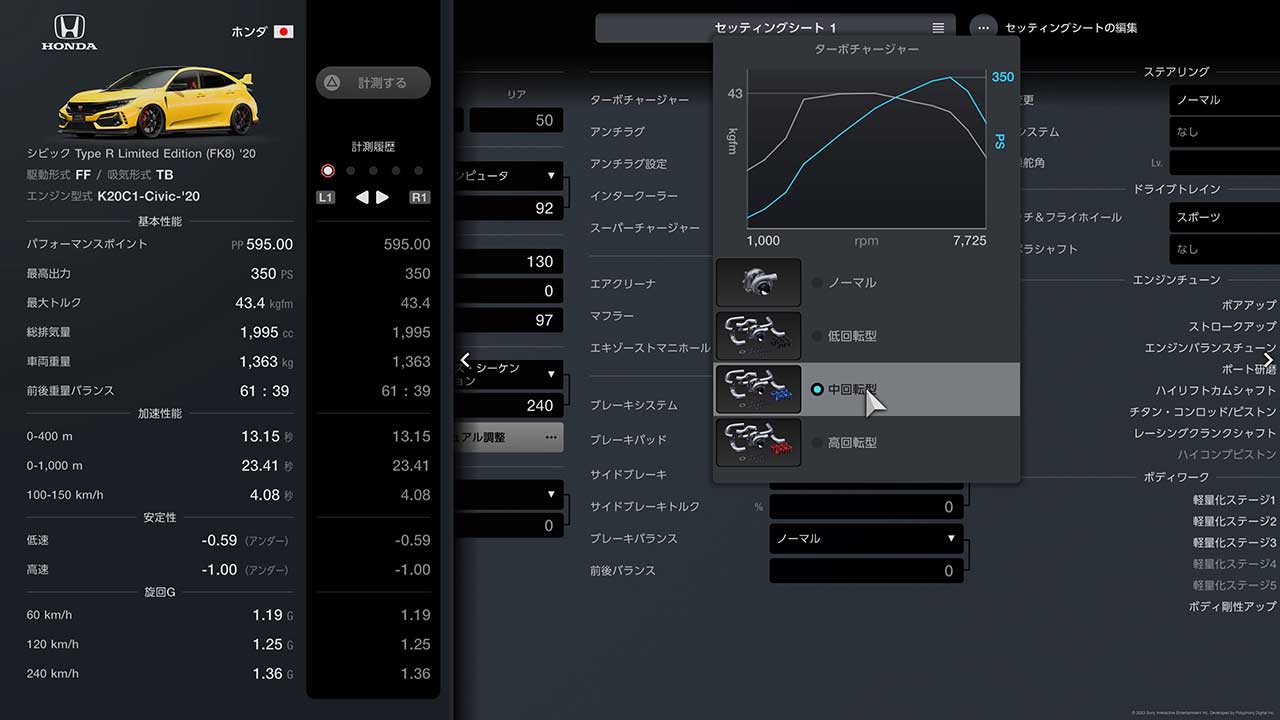1280x720 pixels.
Task: Click the low-rpm turbo kit thumbnail
Action: [x=758, y=336]
